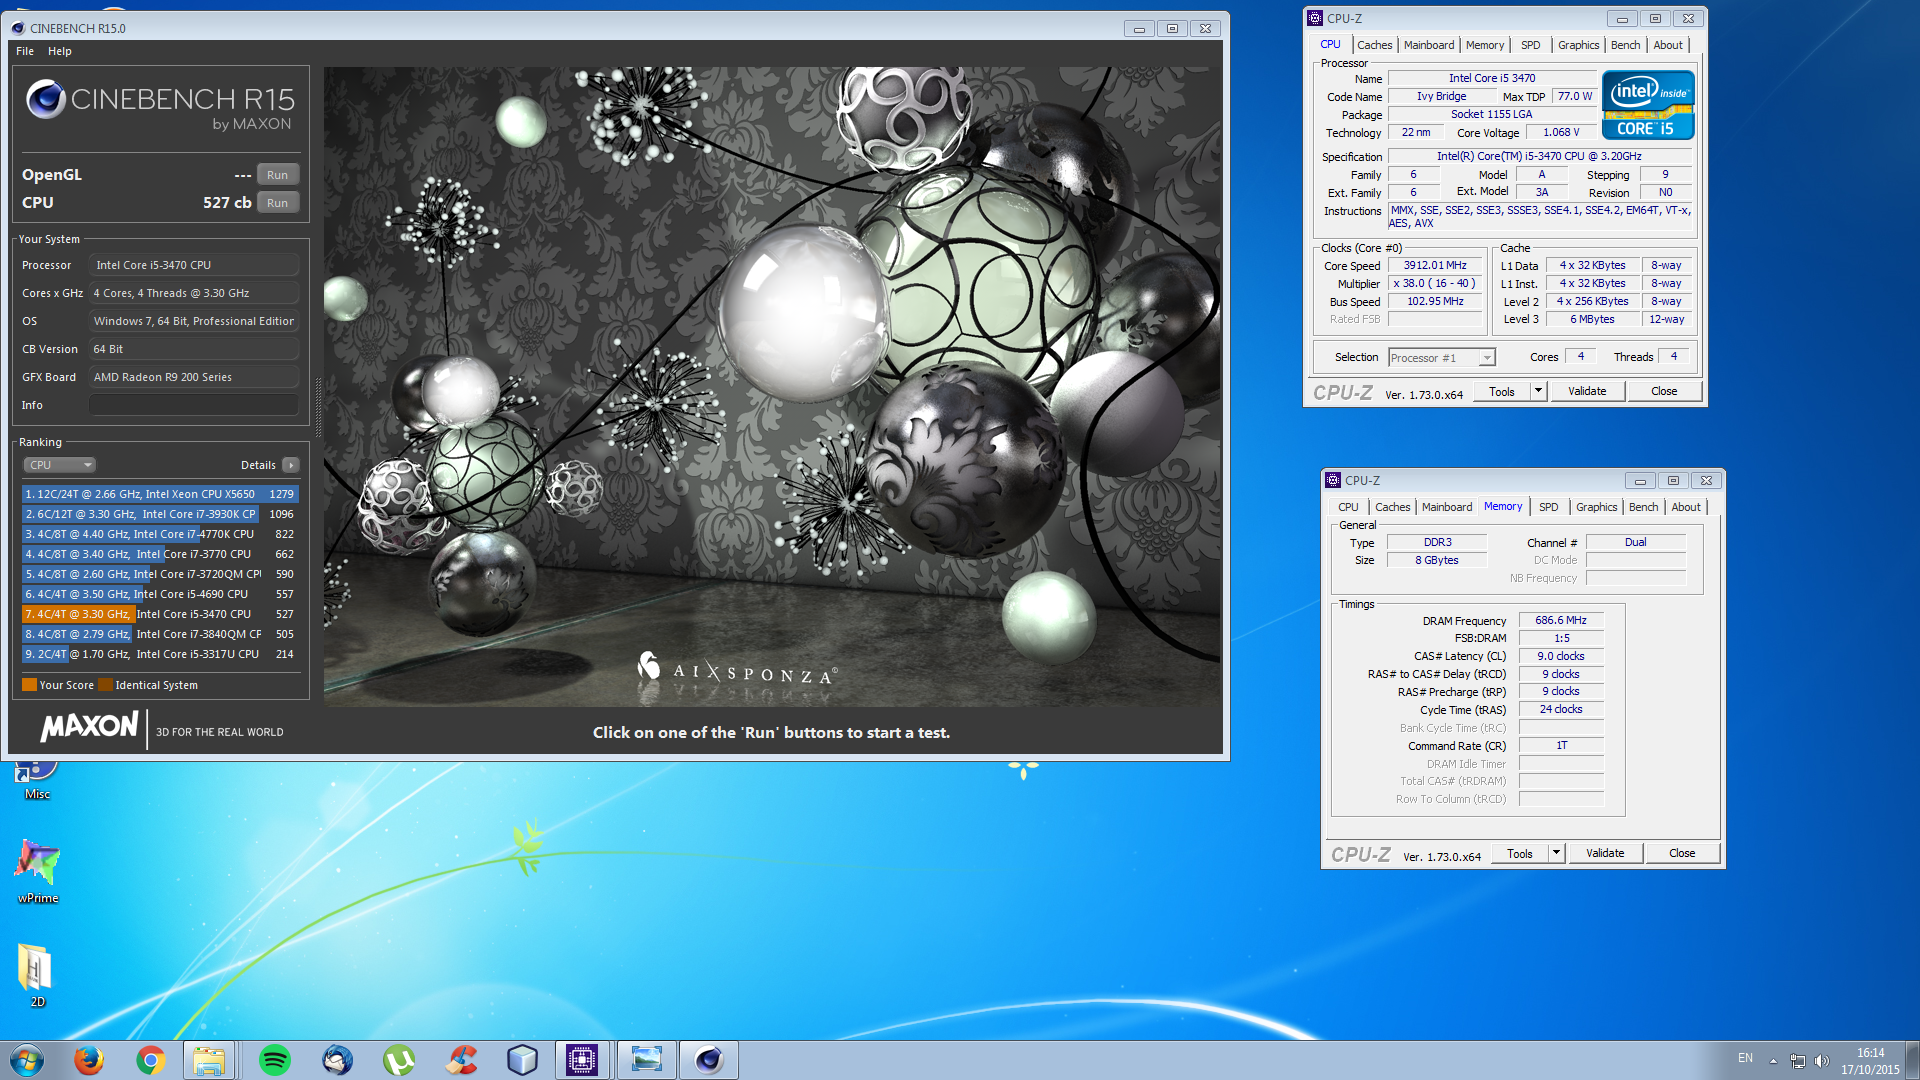Open Bench tab in top CPU-Z window
This screenshot has height=1080, width=1920.
click(1625, 45)
